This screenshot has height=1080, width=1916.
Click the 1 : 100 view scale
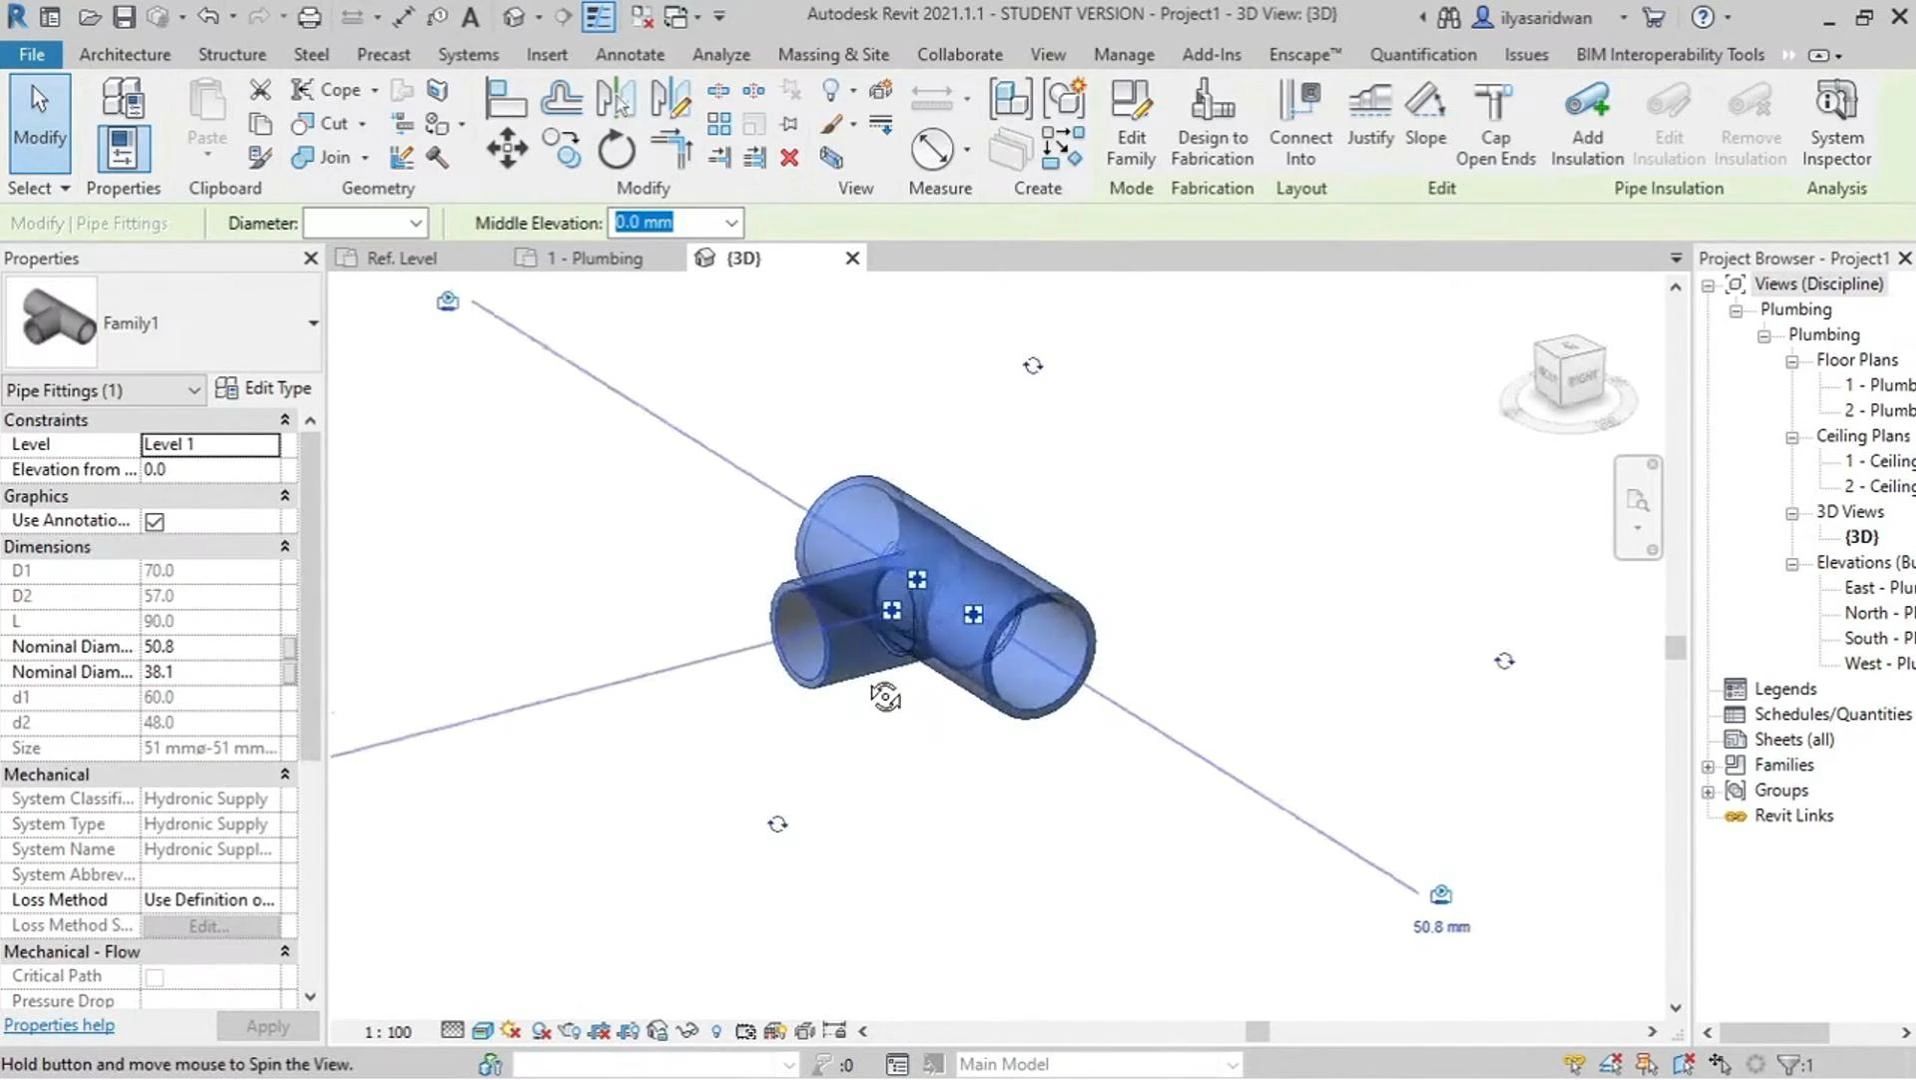387,1032
